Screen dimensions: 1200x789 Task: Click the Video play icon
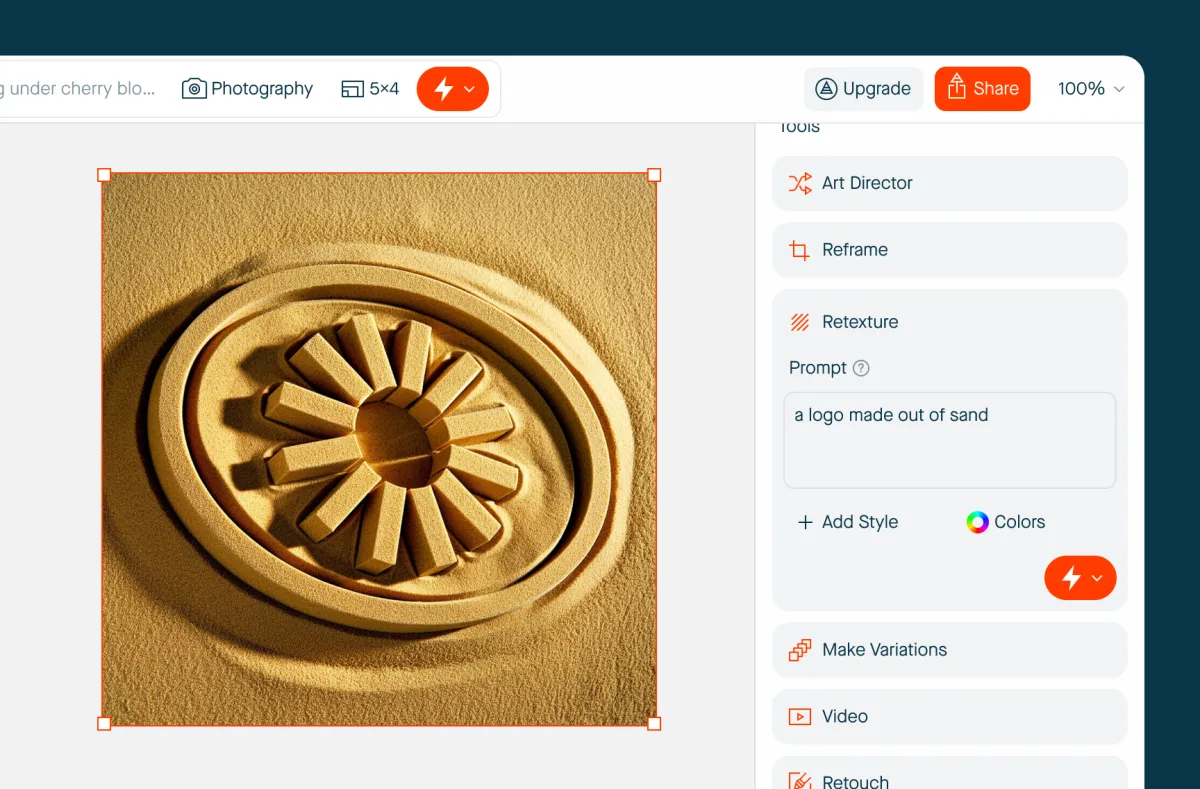[x=800, y=717]
